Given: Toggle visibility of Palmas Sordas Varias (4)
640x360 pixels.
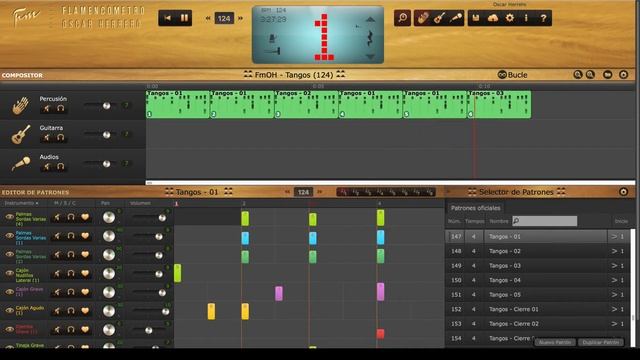Looking at the screenshot, I should (x=9, y=217).
